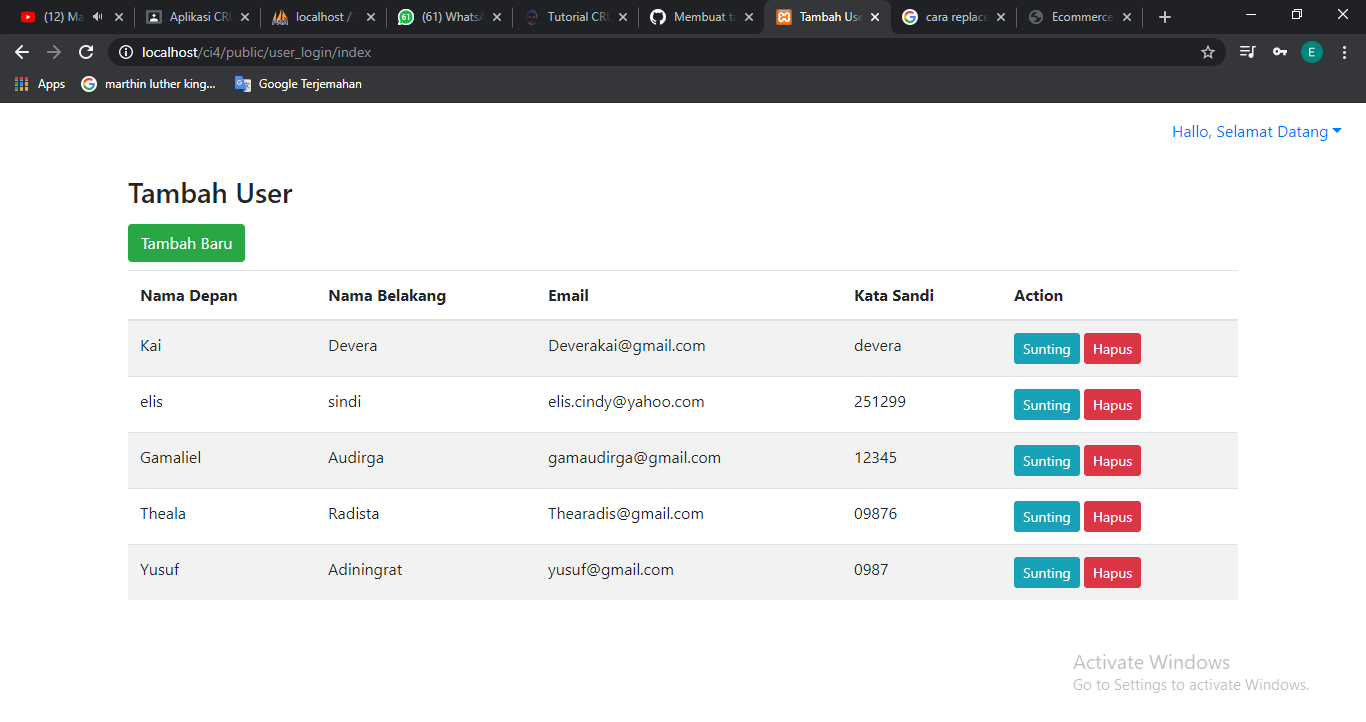The height and width of the screenshot is (722, 1366).
Task: Delete user elis with Hapus
Action: click(x=1112, y=405)
